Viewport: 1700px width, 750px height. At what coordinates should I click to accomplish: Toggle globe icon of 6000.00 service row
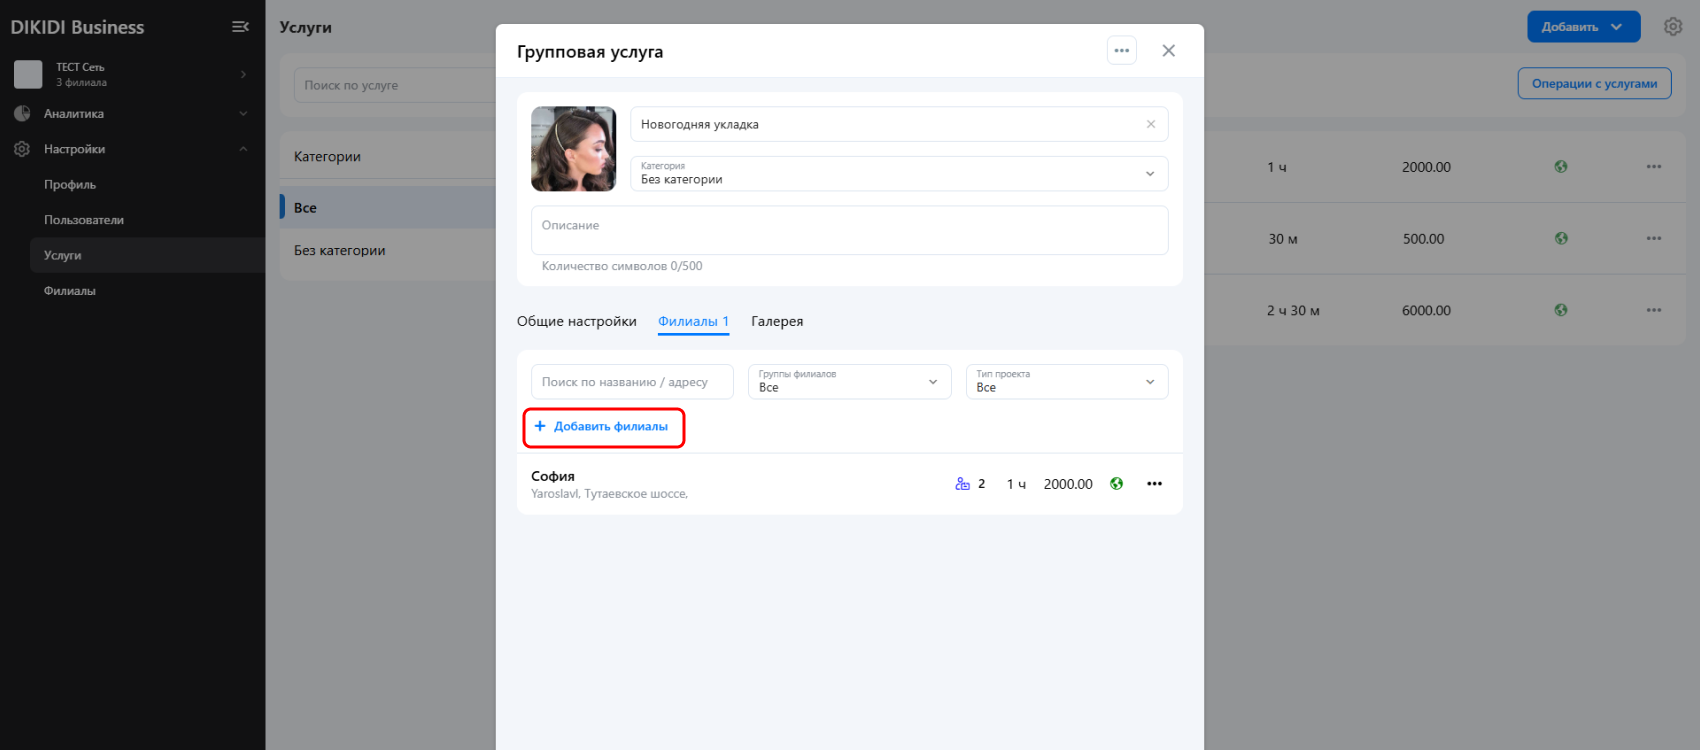[x=1560, y=311]
